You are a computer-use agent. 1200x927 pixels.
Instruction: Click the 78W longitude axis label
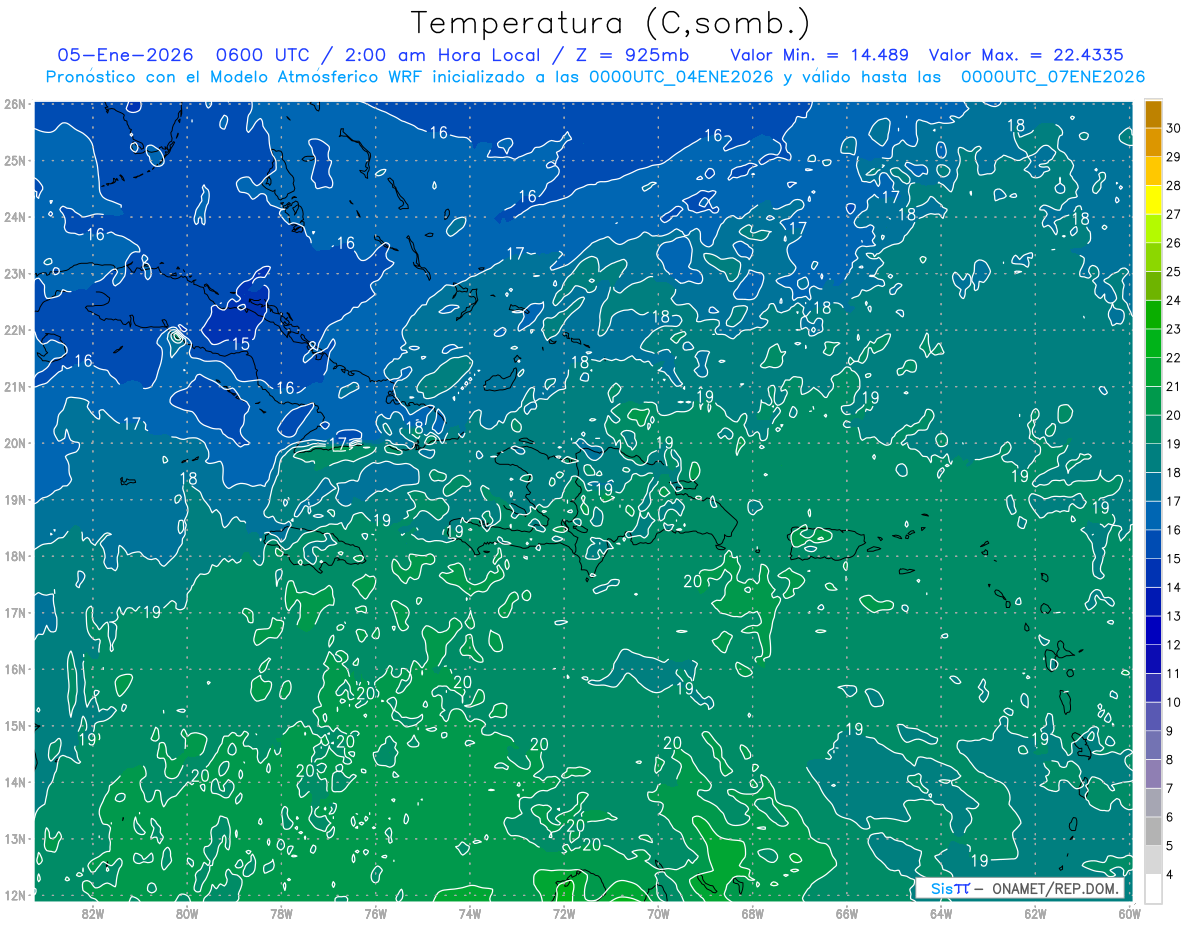(x=281, y=912)
